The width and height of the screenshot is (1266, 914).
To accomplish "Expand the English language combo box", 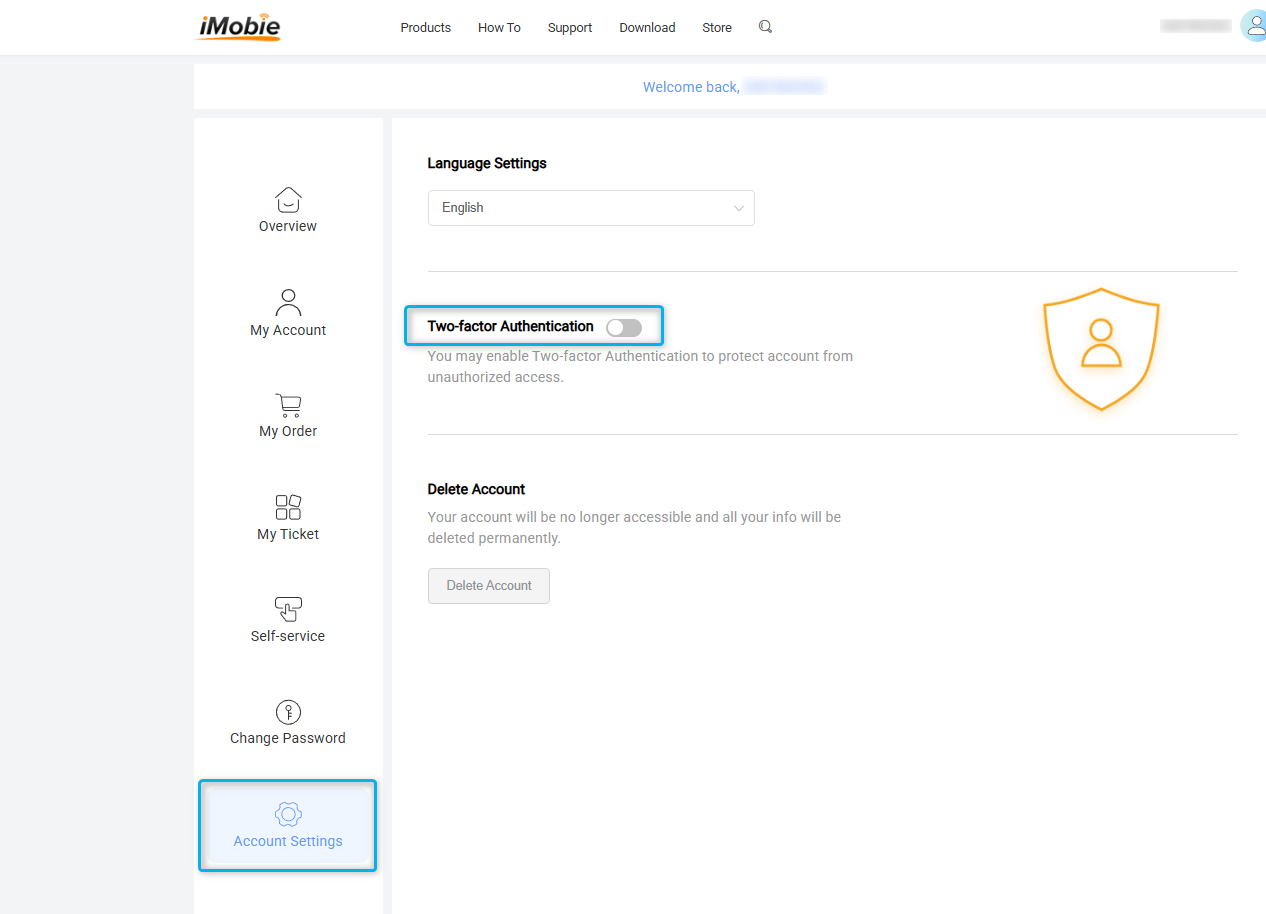I will 590,207.
